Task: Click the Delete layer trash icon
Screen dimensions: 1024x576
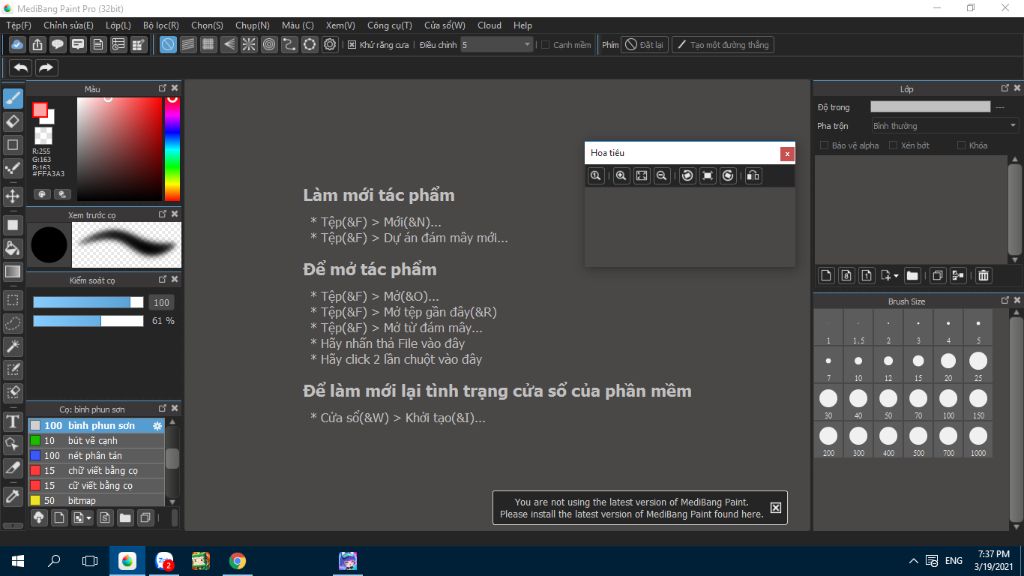Action: point(984,276)
